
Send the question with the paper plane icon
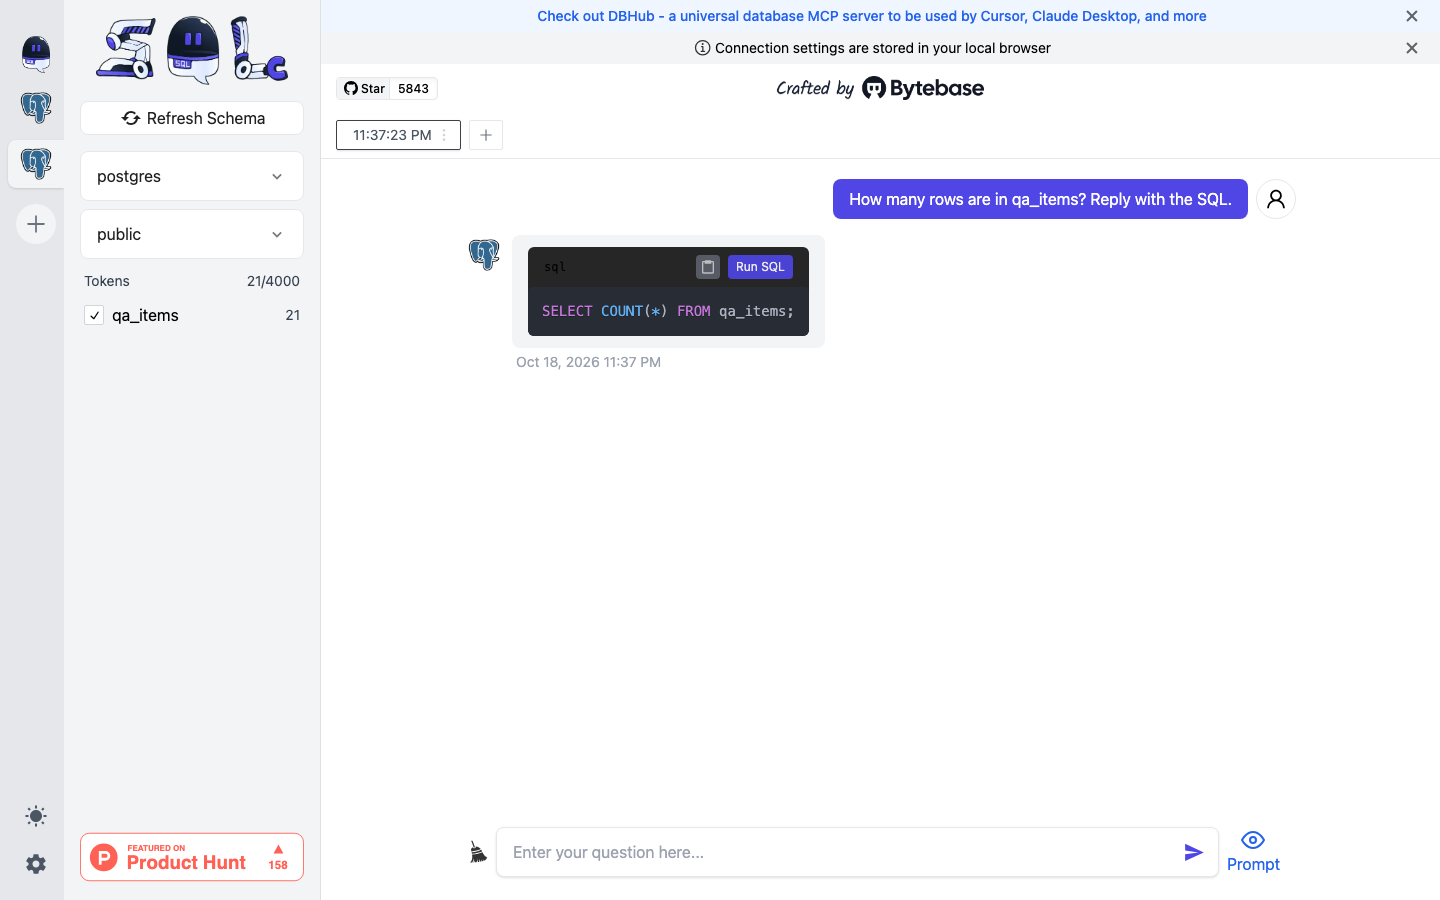pyautogui.click(x=1194, y=852)
